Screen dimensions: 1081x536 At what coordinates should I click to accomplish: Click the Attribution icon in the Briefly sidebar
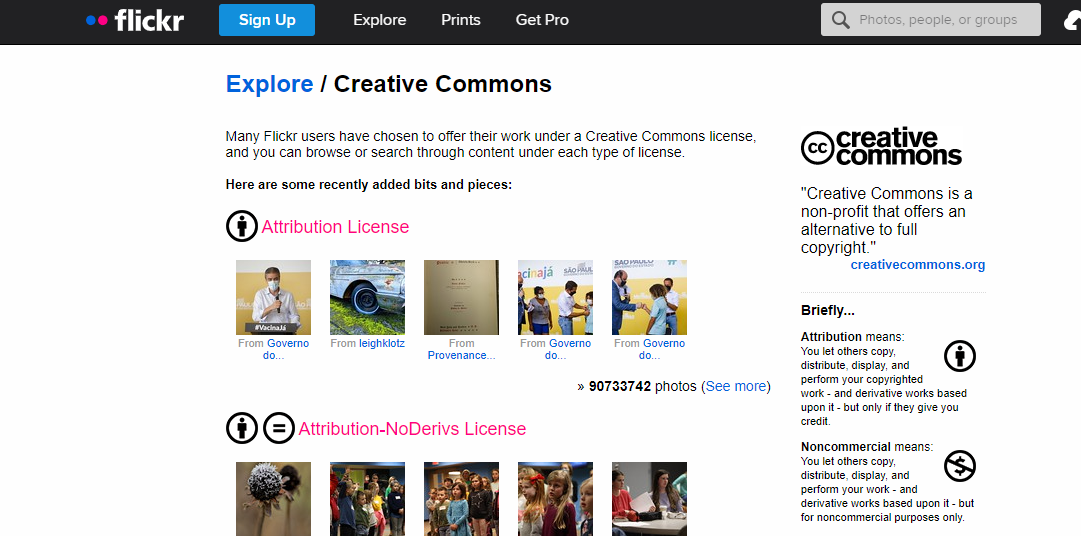[960, 356]
